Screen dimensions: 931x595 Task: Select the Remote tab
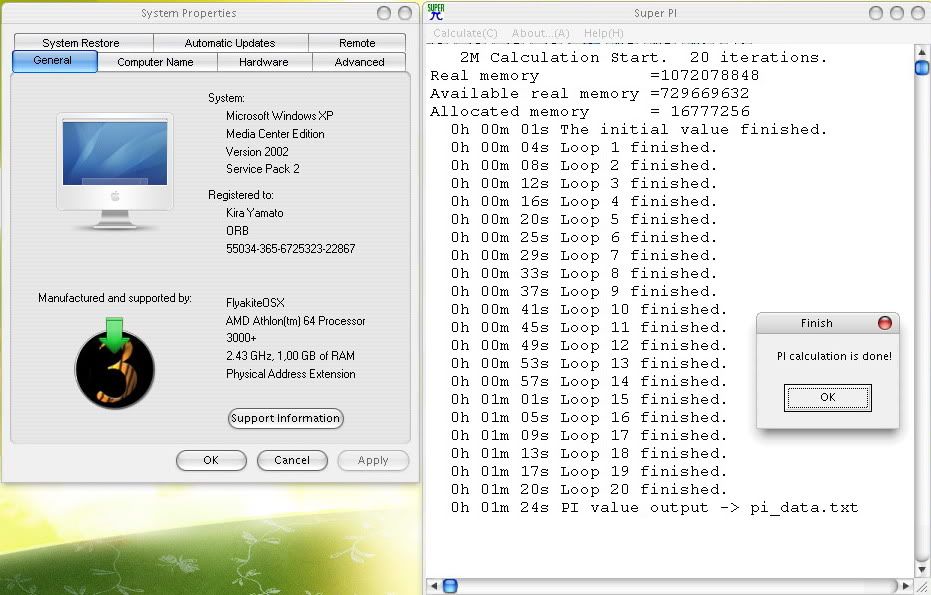coord(357,43)
